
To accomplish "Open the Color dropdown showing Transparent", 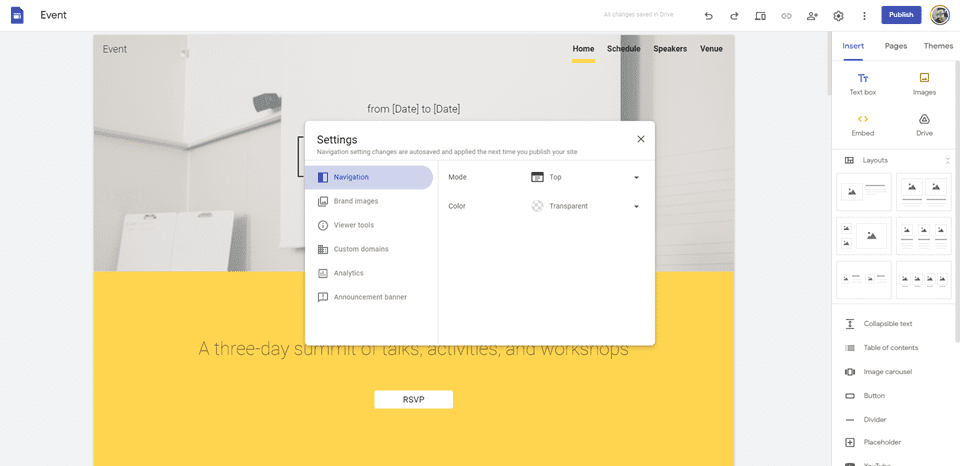I will (x=585, y=206).
